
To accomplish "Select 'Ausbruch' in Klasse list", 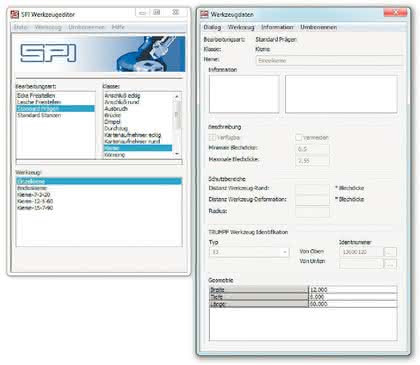I will coord(116,109).
